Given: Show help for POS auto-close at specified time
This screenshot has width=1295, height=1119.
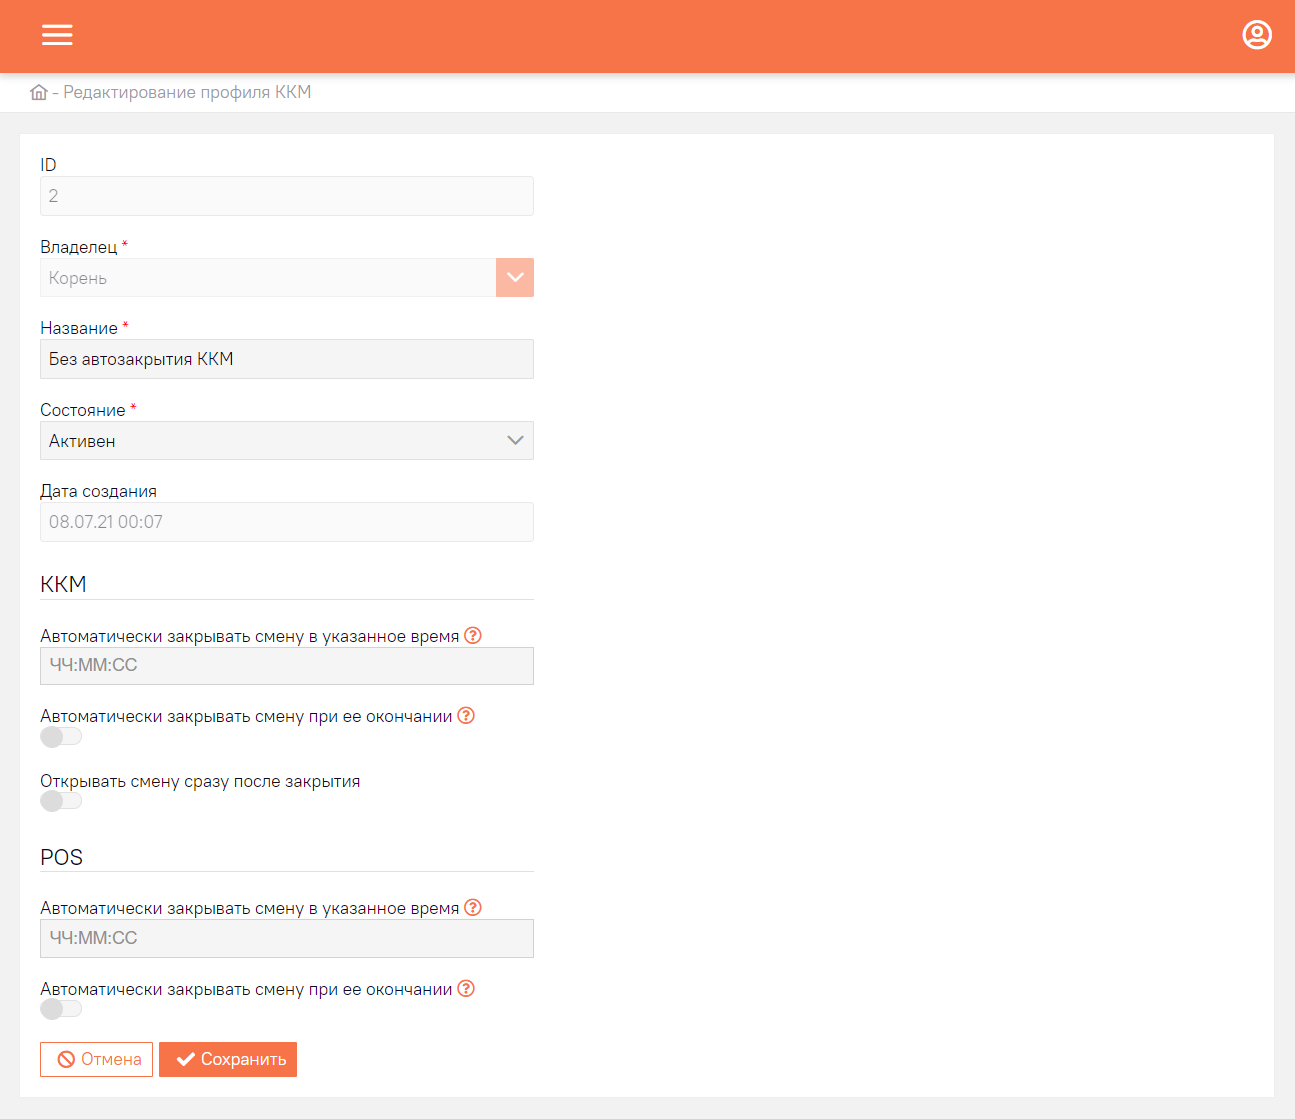Looking at the screenshot, I should coord(473,907).
